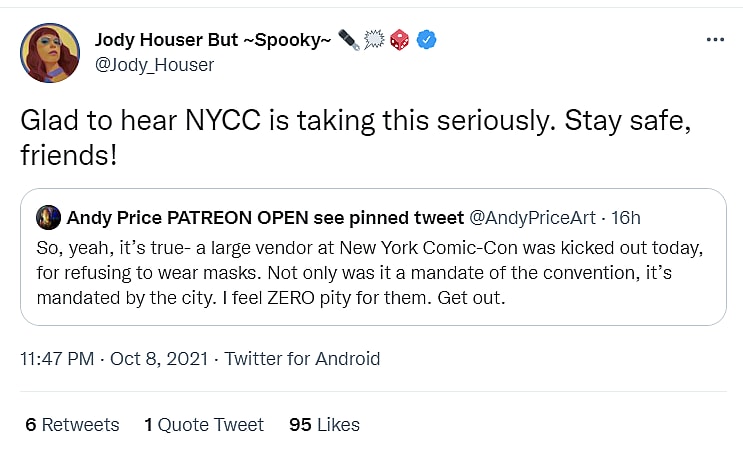
Task: Open the three-dot more options menu
Action: coord(714,40)
